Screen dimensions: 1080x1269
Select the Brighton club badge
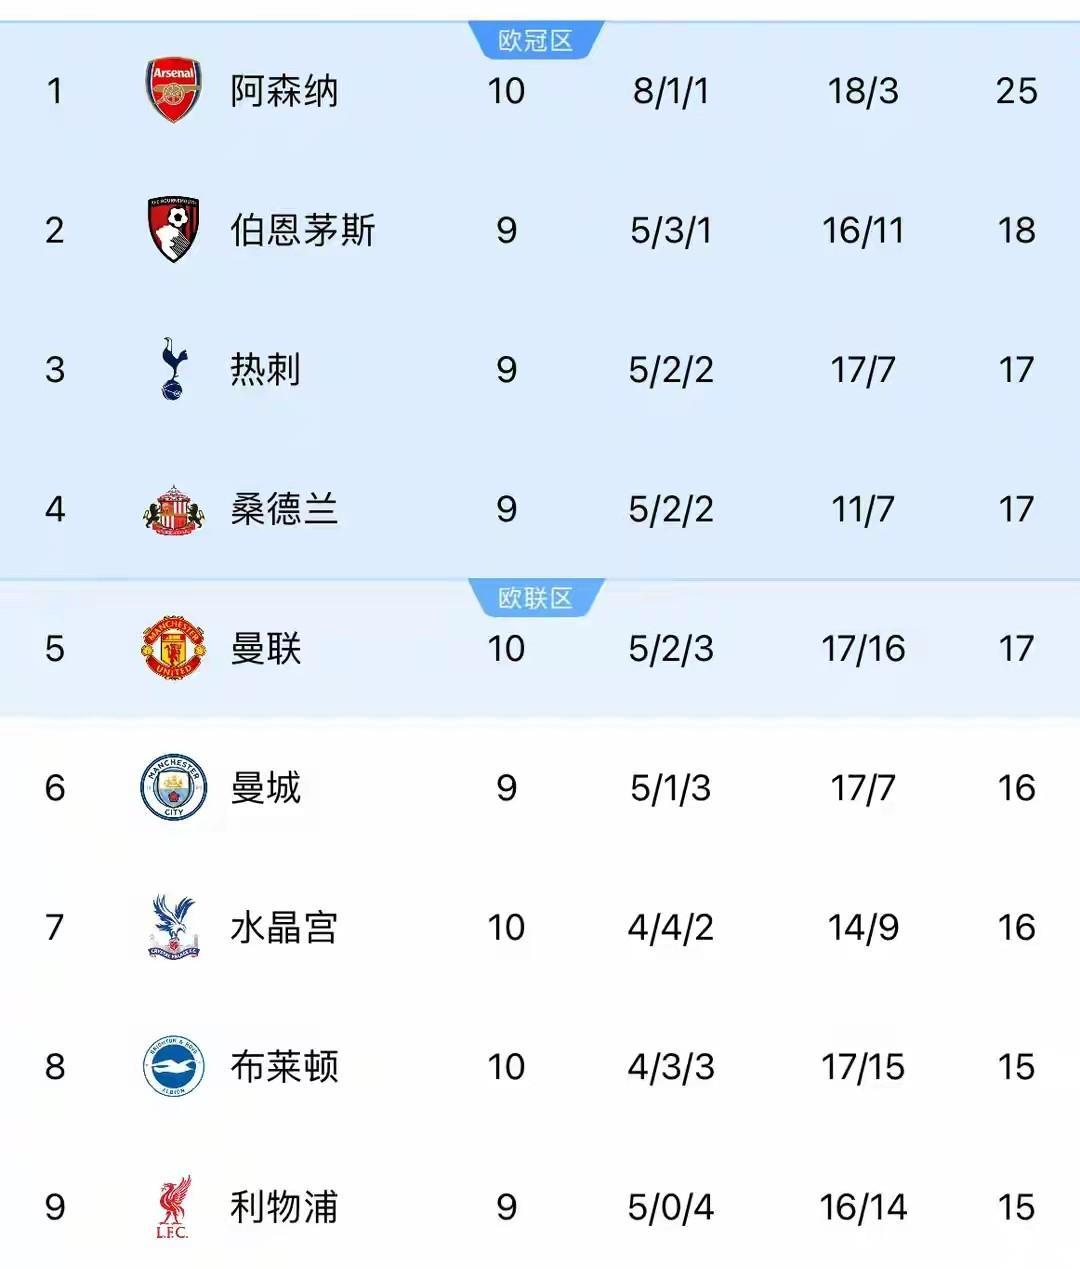[174, 1066]
